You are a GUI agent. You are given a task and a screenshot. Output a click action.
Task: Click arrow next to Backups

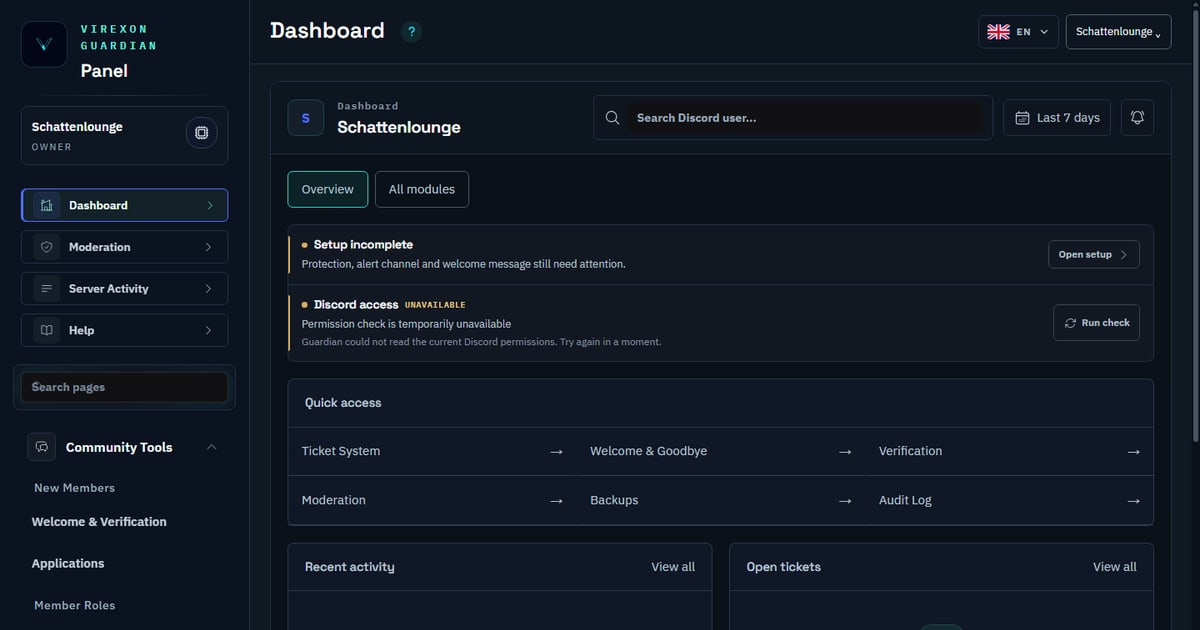pyautogui.click(x=845, y=501)
